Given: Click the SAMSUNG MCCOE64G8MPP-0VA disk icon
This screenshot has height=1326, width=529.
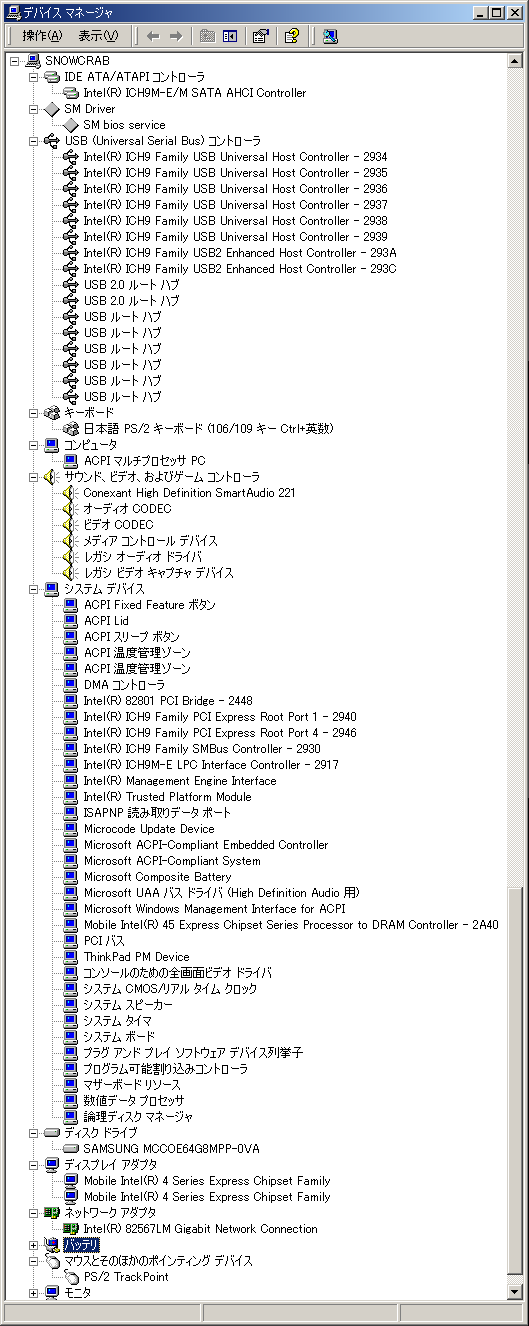Looking at the screenshot, I should pyautogui.click(x=71, y=1149).
